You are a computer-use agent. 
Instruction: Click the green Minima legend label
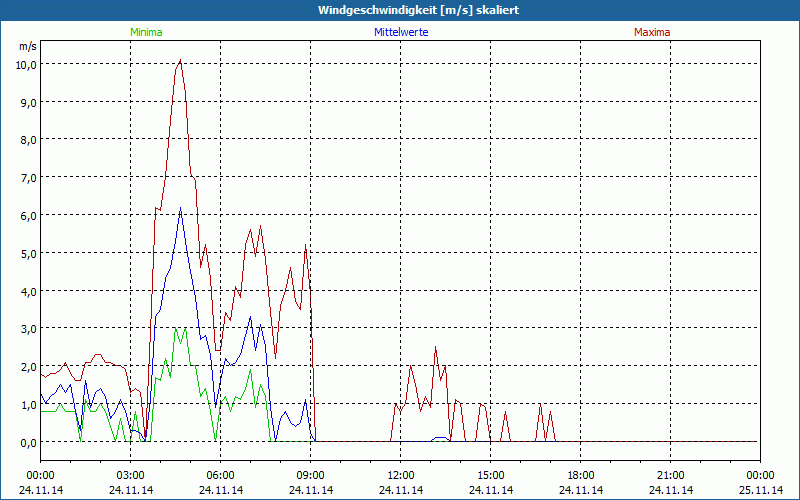point(146,32)
